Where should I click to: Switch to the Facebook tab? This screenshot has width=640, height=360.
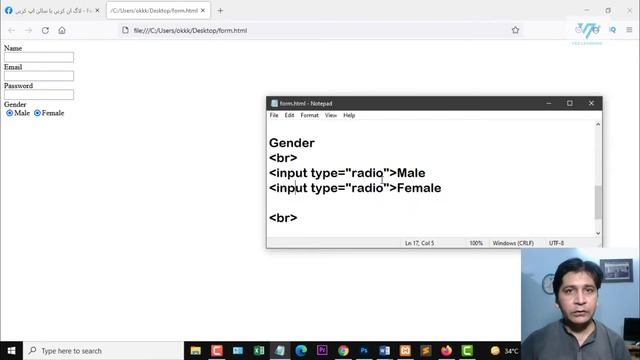point(52,11)
